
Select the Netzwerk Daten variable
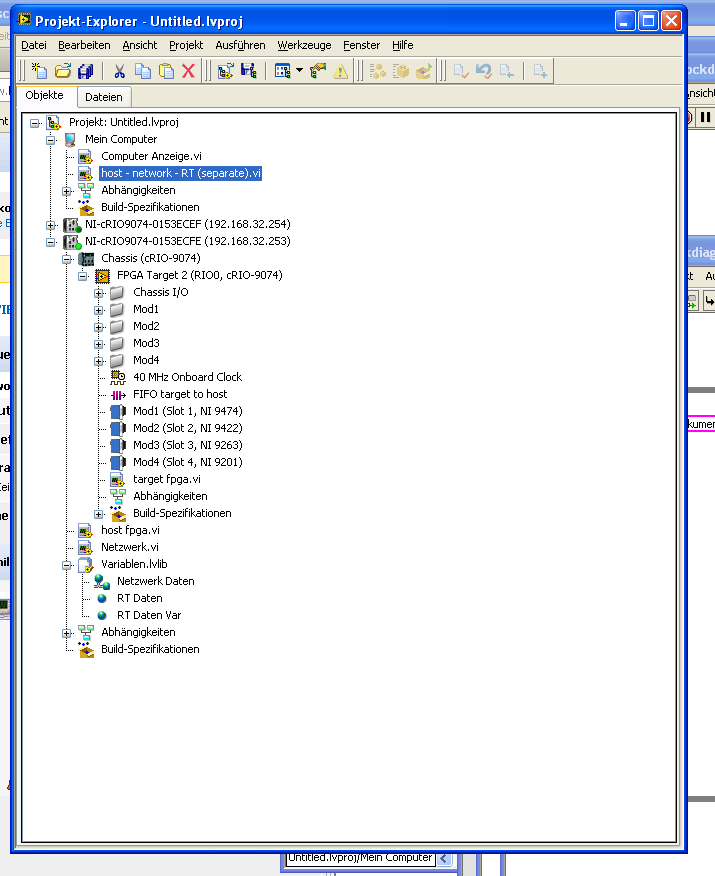pyautogui.click(x=155, y=581)
